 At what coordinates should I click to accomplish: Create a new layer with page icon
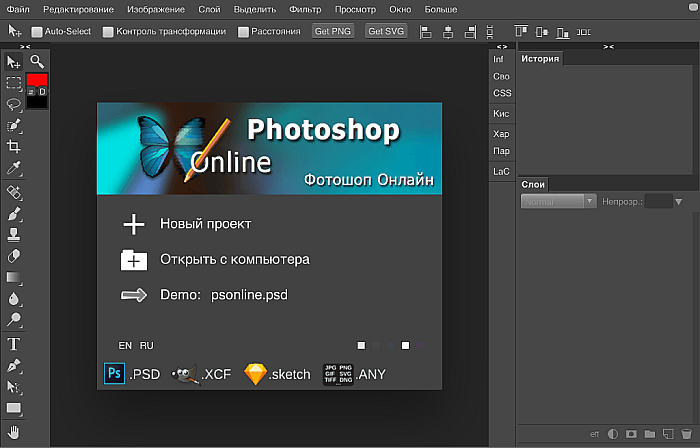tap(668, 434)
